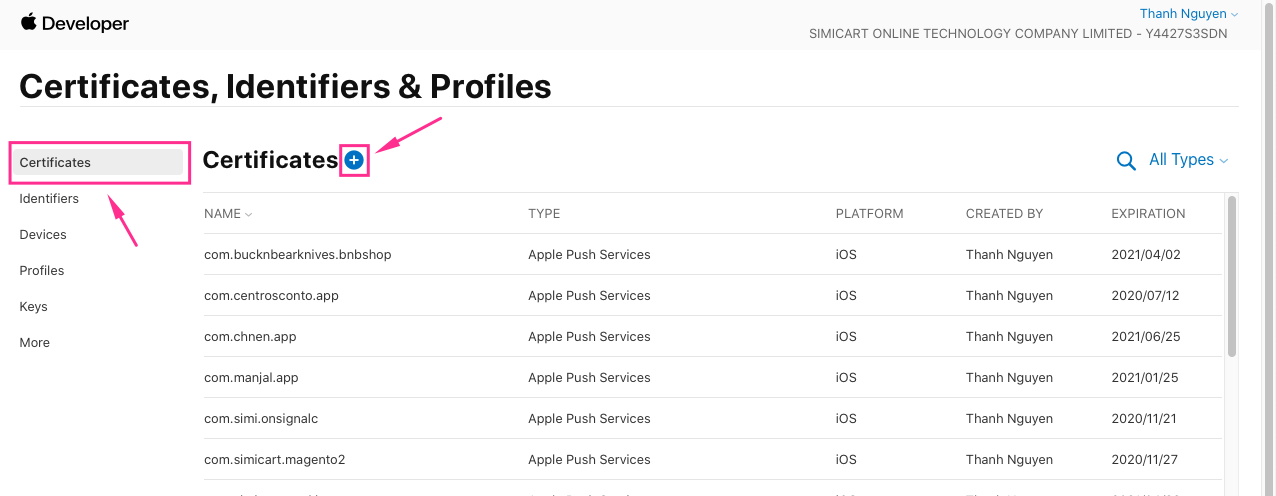Select Certificates in the sidebar
Viewport: 1276px width, 496px height.
98,162
